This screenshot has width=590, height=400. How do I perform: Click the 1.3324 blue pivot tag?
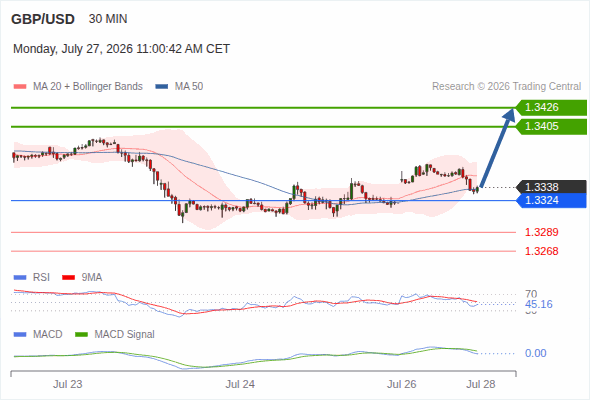(x=551, y=200)
